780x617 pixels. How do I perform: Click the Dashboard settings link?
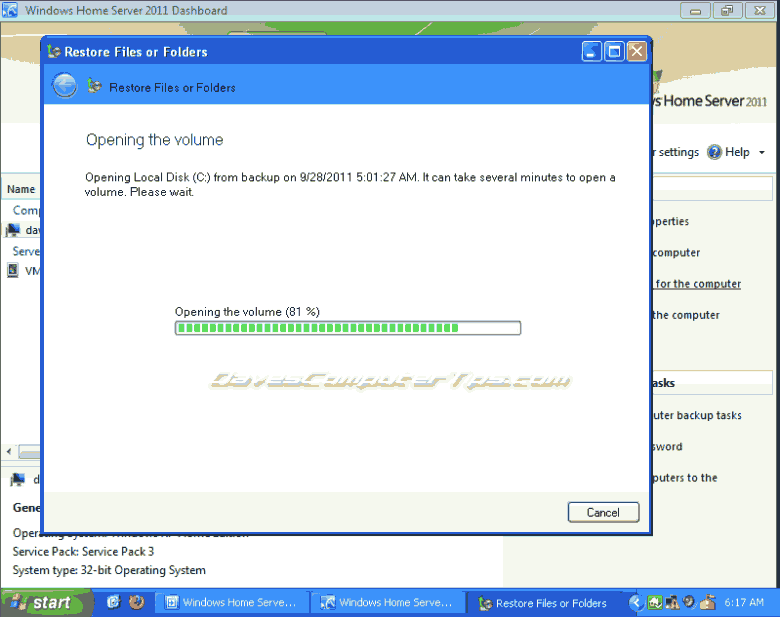coord(677,152)
